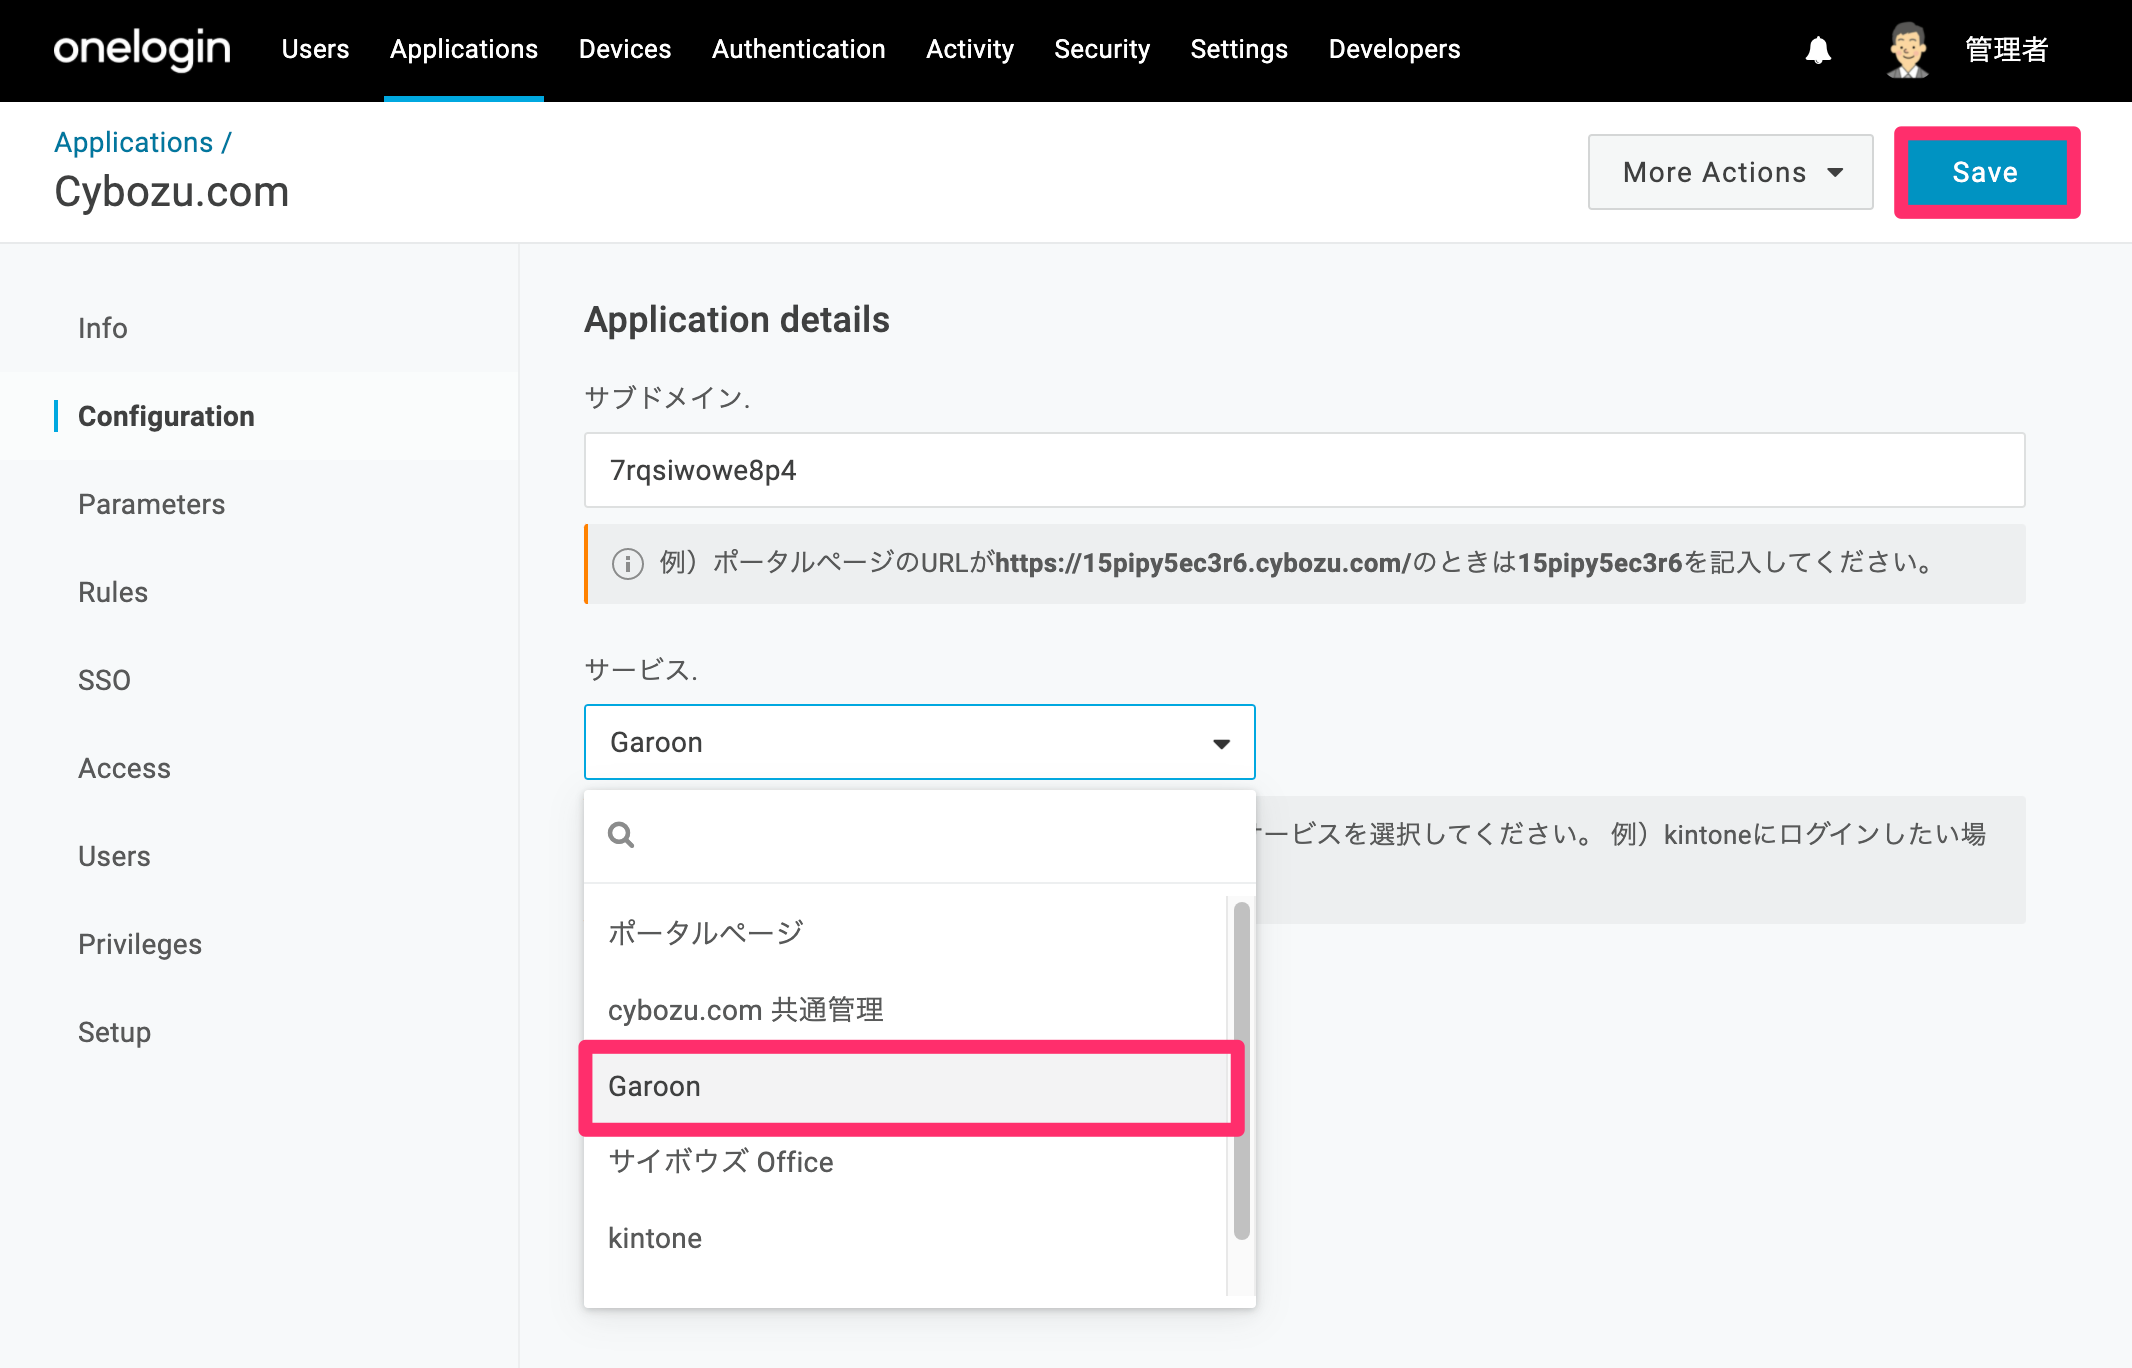Open the Applications top menu
This screenshot has width=2132, height=1368.
click(464, 49)
